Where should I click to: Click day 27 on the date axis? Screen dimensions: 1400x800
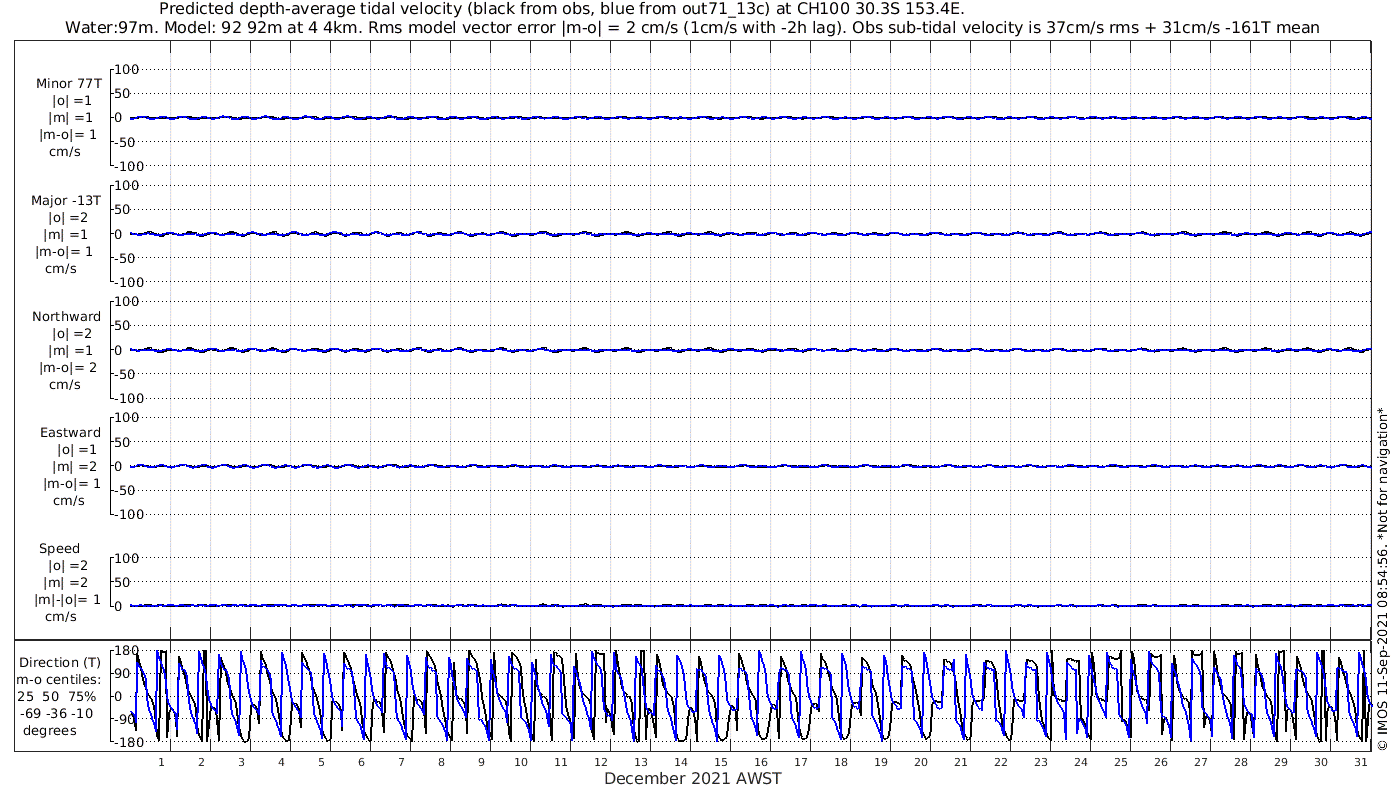[x=1201, y=762]
